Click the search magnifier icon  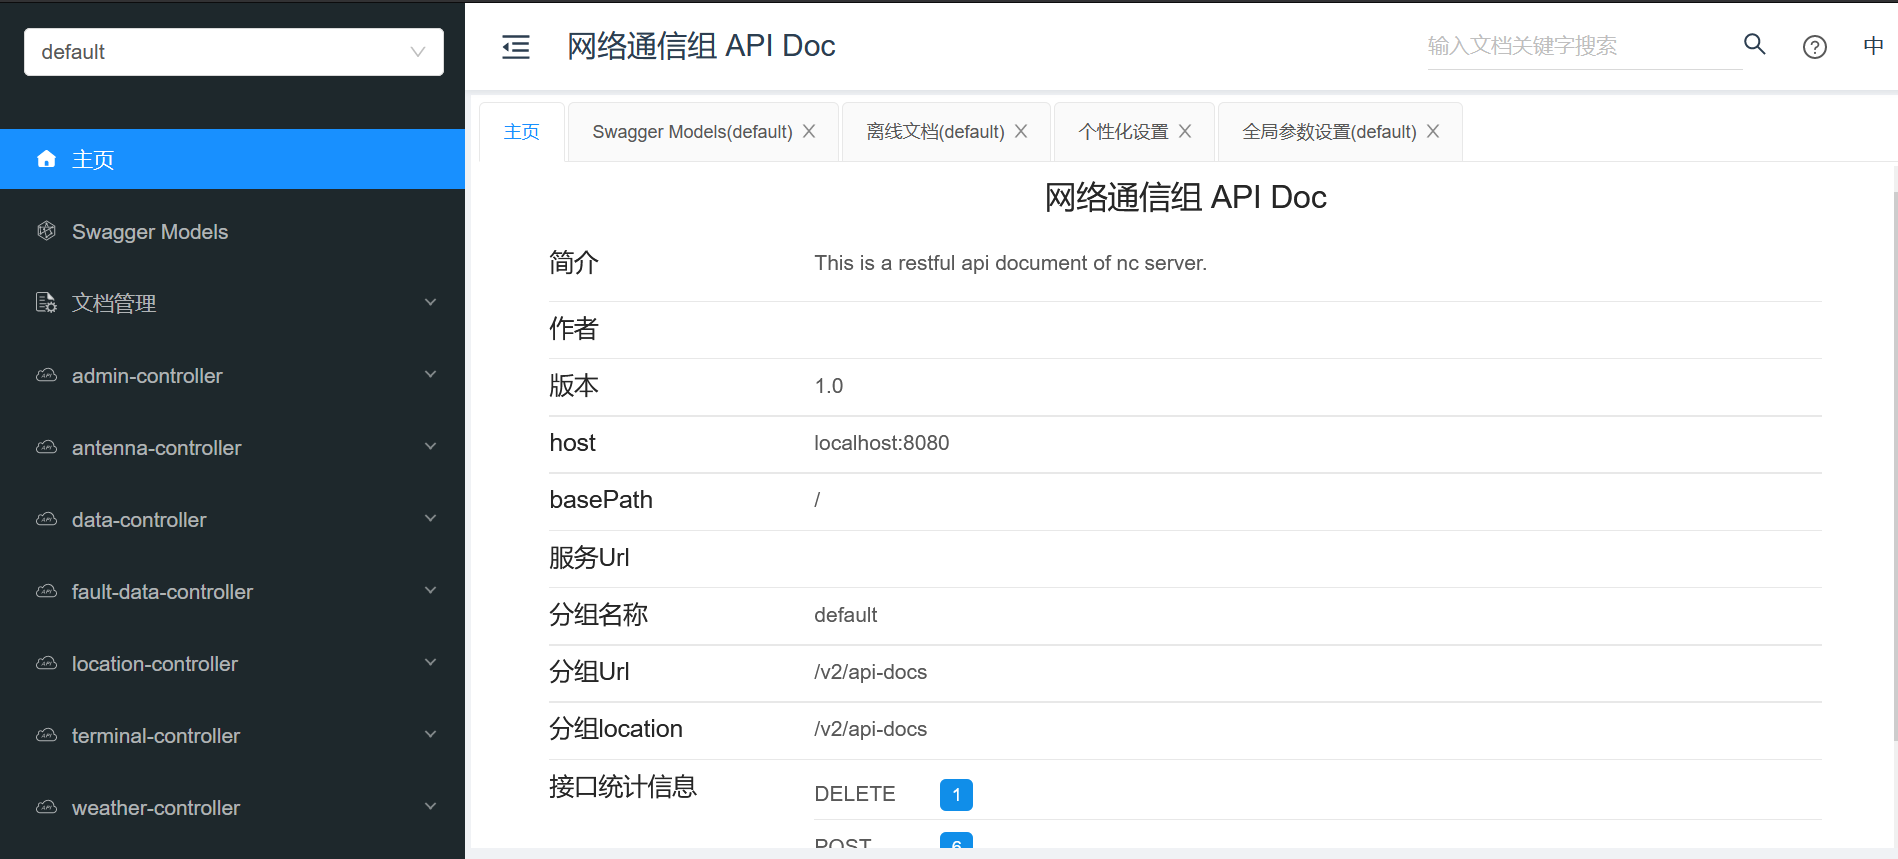click(1755, 44)
